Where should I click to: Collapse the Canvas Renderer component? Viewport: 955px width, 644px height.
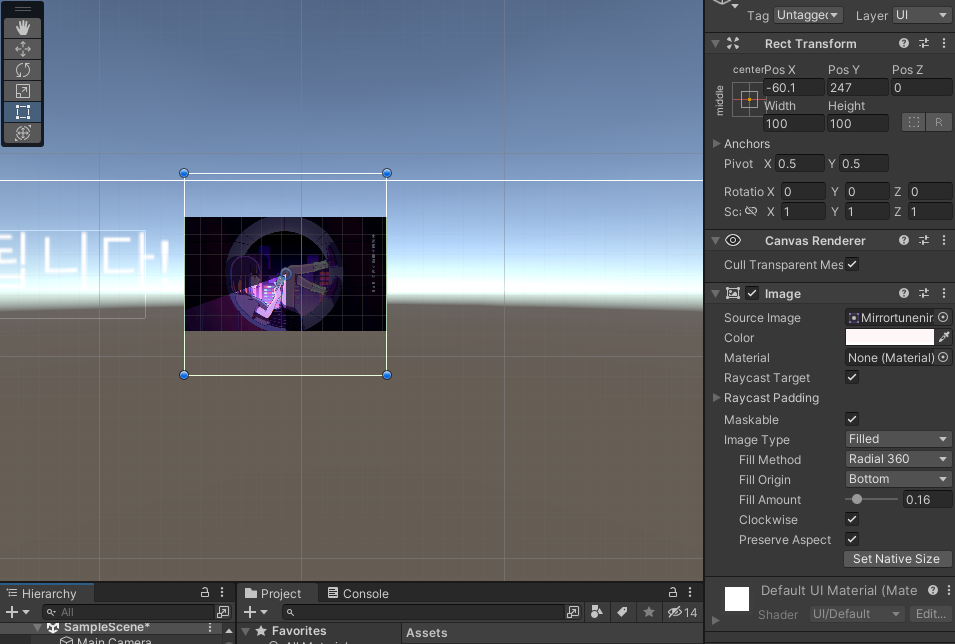[x=716, y=241]
